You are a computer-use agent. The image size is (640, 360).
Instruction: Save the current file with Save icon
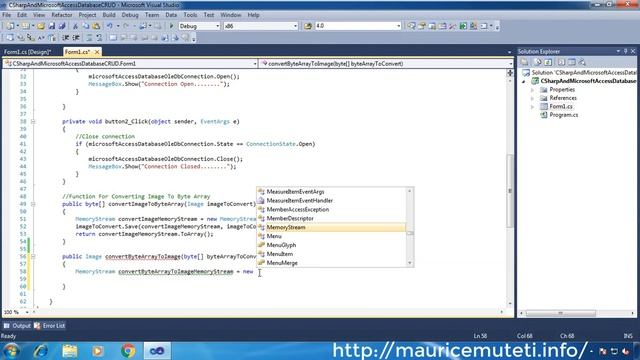[x=51, y=26]
